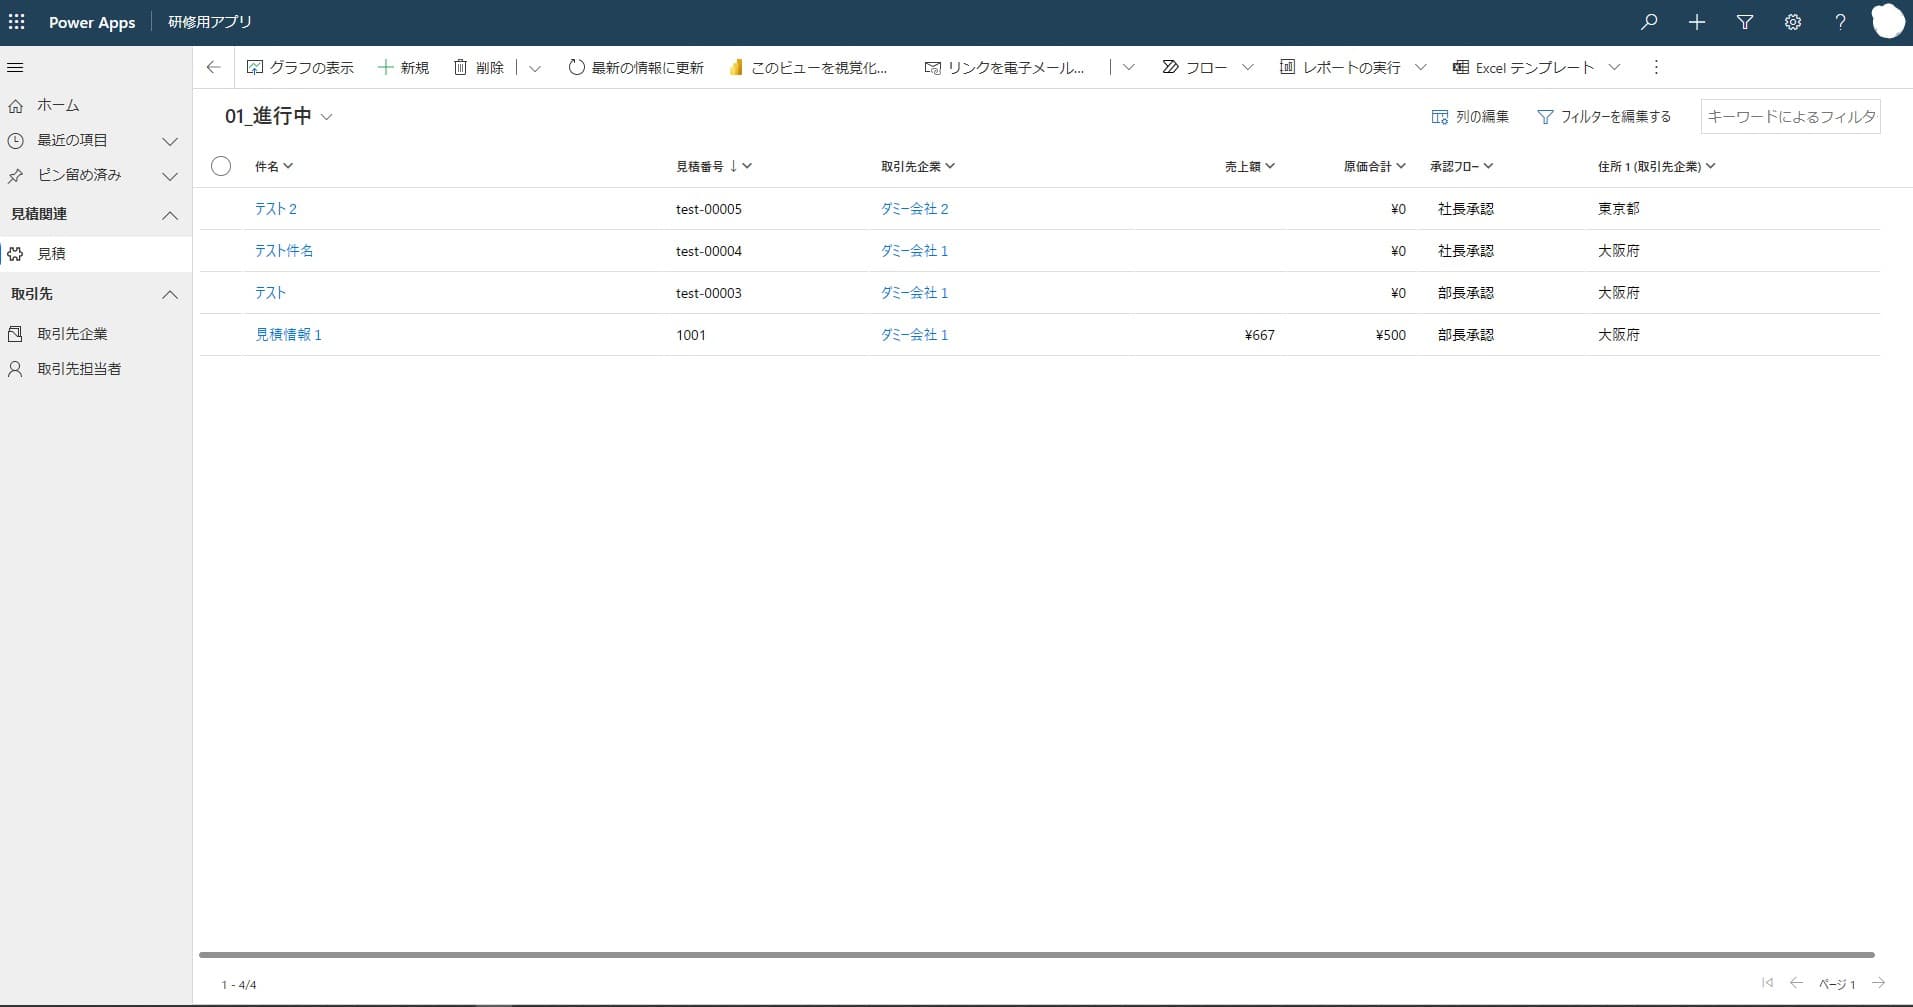Click このビューを視覚化 Power BI button
1913x1007 pixels.
click(x=808, y=67)
